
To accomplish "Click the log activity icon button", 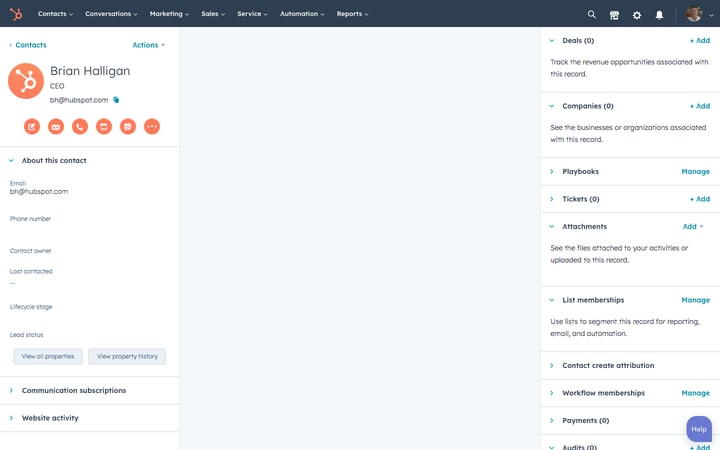I will coord(104,126).
